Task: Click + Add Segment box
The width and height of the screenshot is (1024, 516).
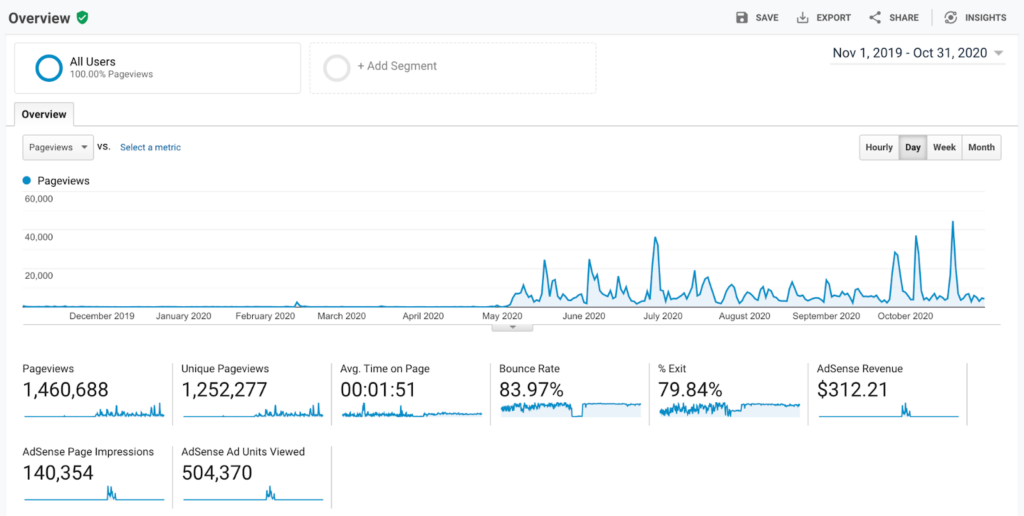Action: click(x=453, y=68)
